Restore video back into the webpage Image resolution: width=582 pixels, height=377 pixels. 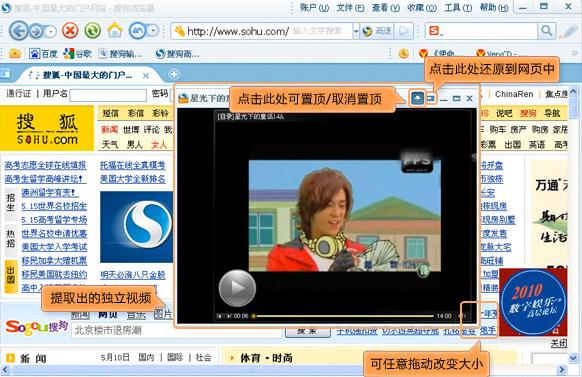pos(431,98)
